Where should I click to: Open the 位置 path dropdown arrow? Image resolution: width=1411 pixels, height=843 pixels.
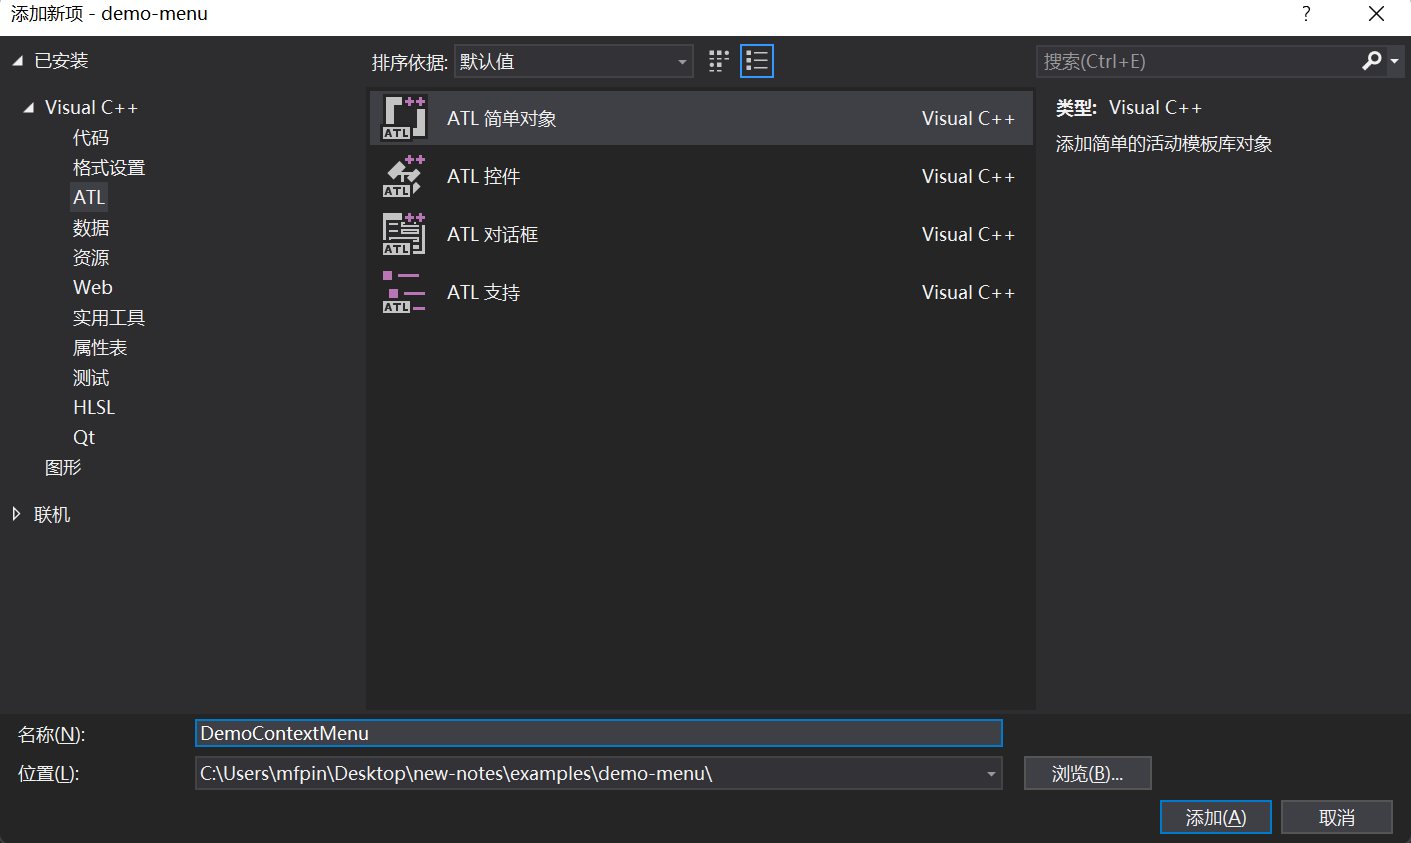click(x=990, y=774)
